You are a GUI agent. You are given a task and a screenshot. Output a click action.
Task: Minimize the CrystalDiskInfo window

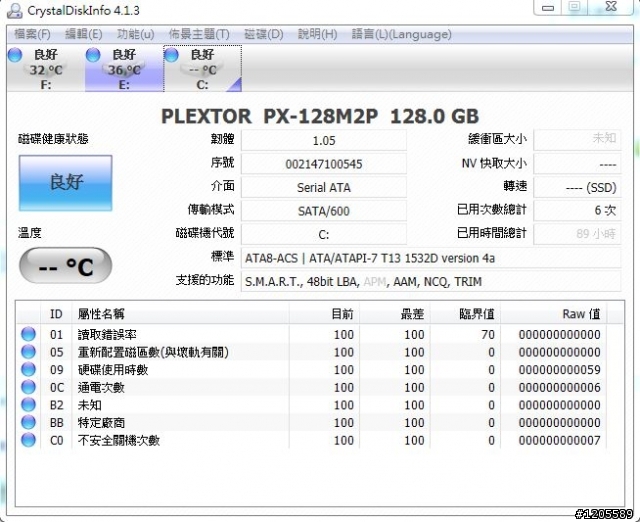(x=548, y=7)
